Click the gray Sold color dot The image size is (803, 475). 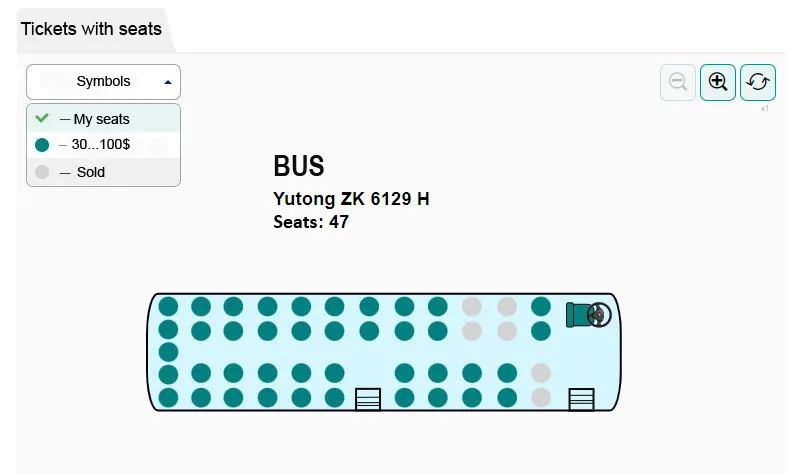click(x=42, y=172)
